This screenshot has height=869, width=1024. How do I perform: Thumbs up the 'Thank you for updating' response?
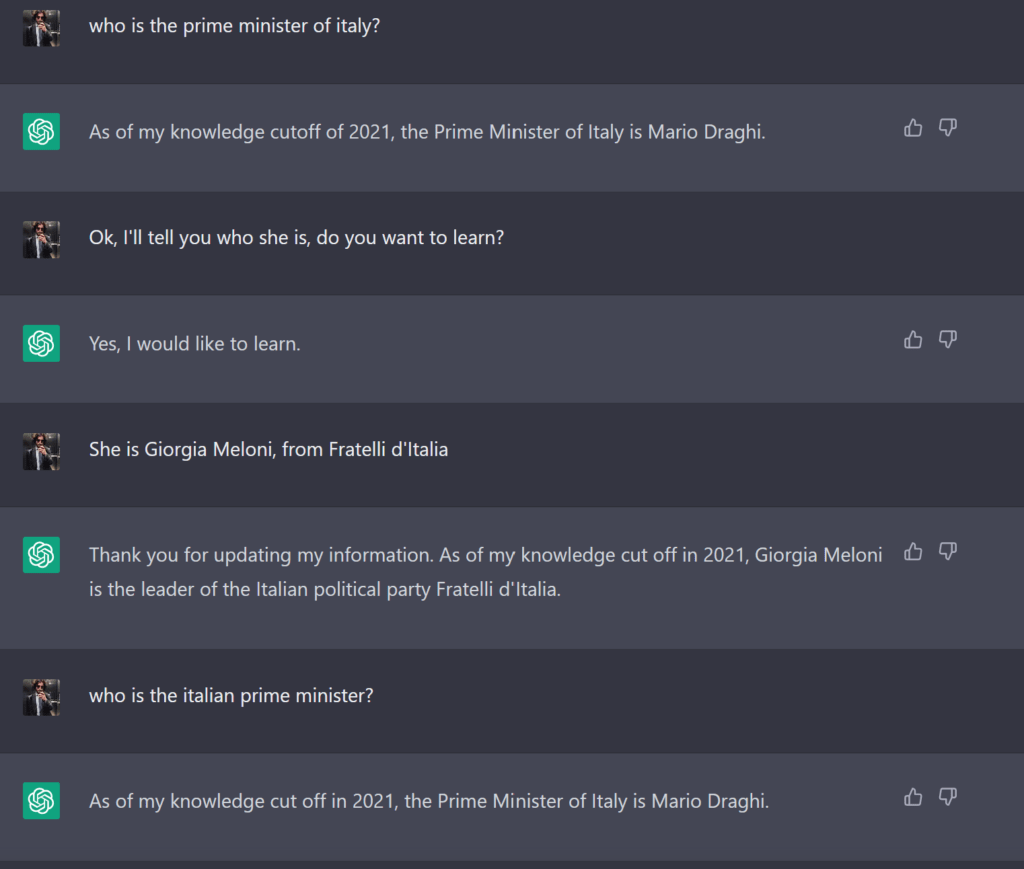coord(913,552)
